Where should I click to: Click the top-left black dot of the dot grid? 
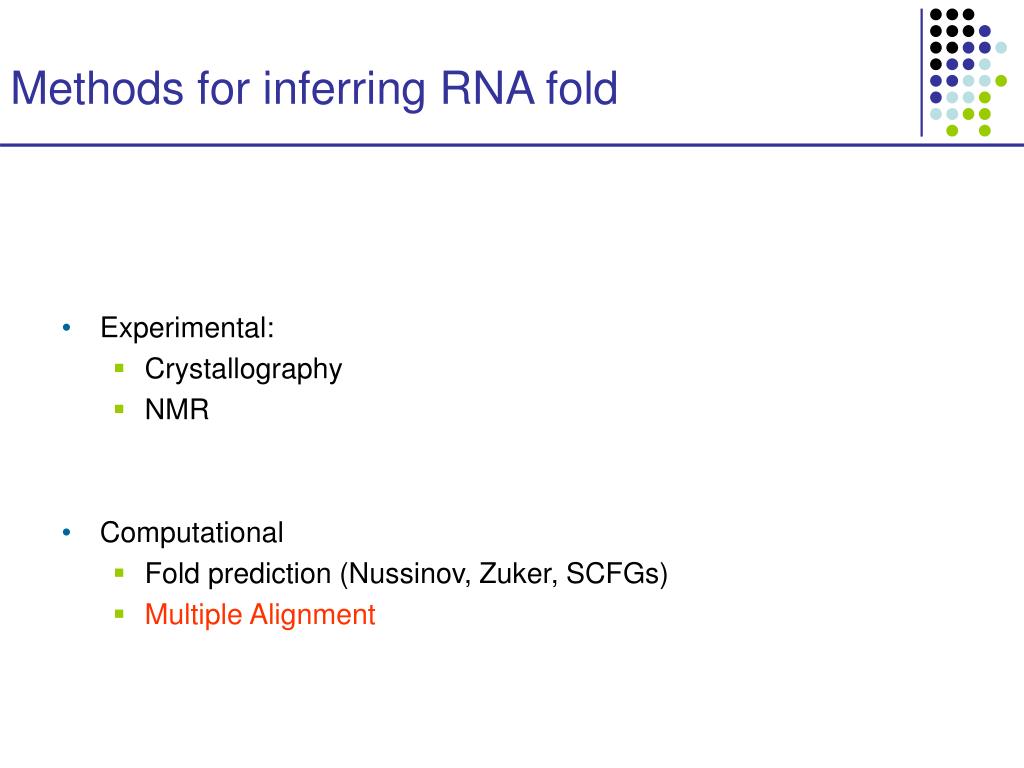coord(936,14)
